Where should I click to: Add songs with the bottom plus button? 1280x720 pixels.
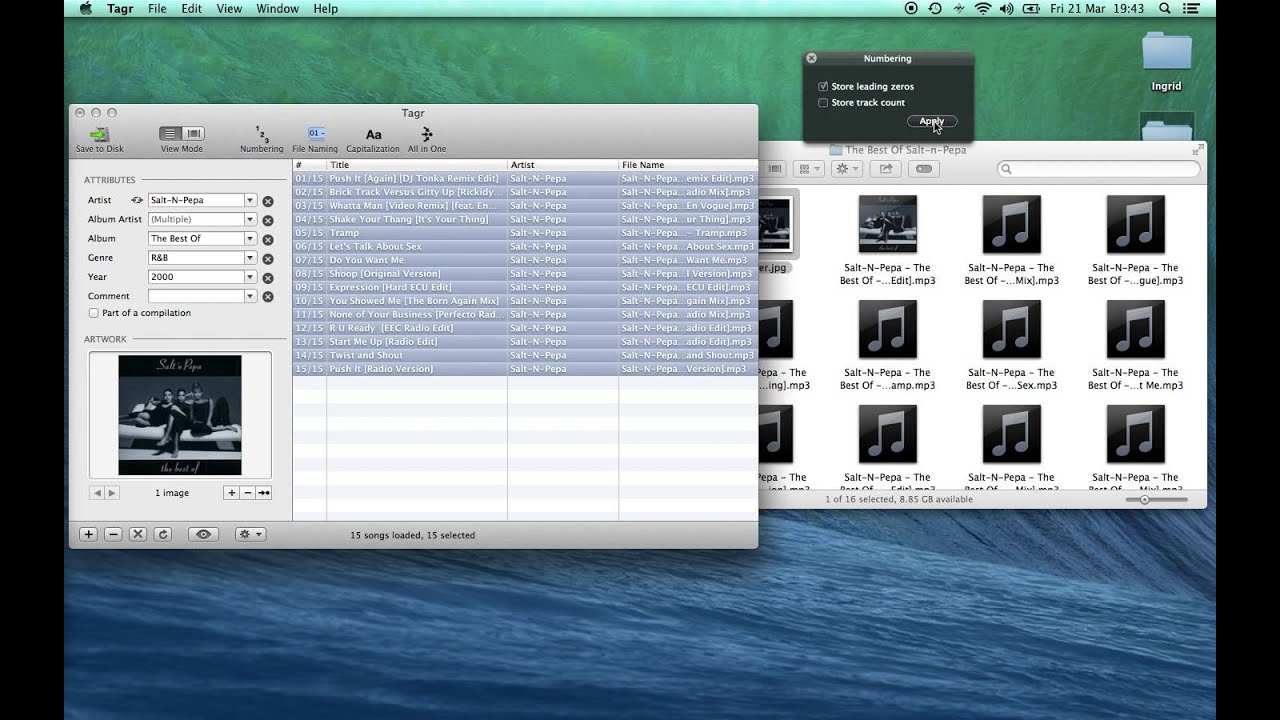[88, 535]
